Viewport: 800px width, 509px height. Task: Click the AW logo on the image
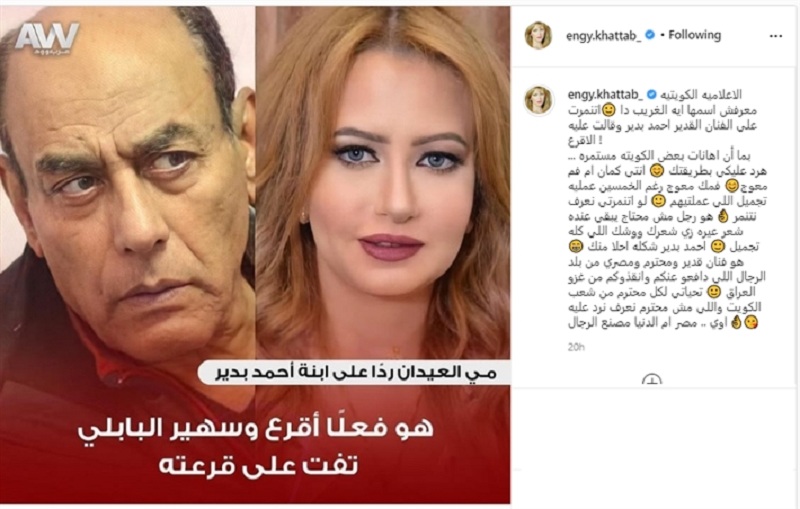pos(47,38)
